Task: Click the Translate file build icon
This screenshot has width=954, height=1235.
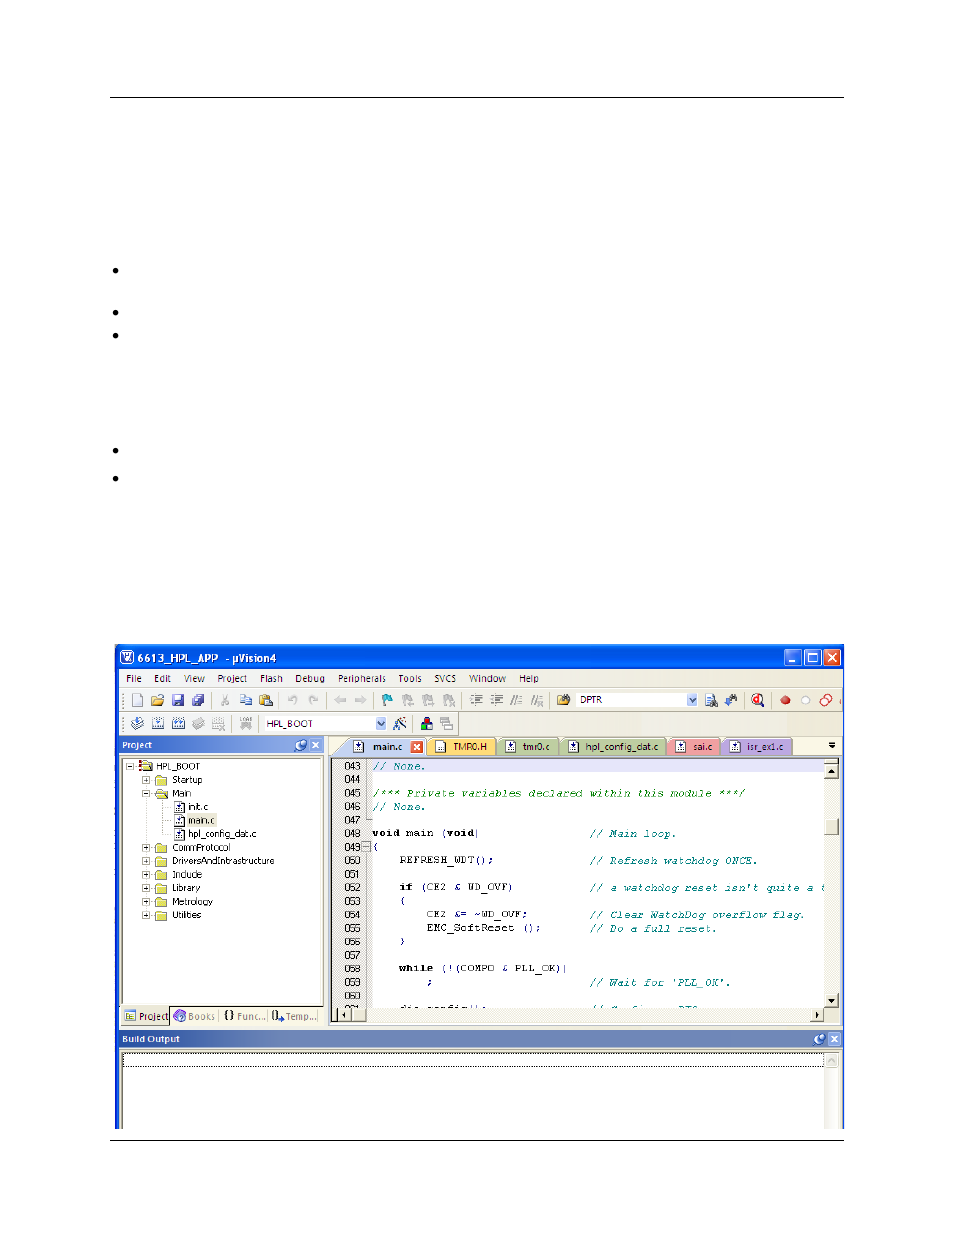Action: (x=137, y=723)
